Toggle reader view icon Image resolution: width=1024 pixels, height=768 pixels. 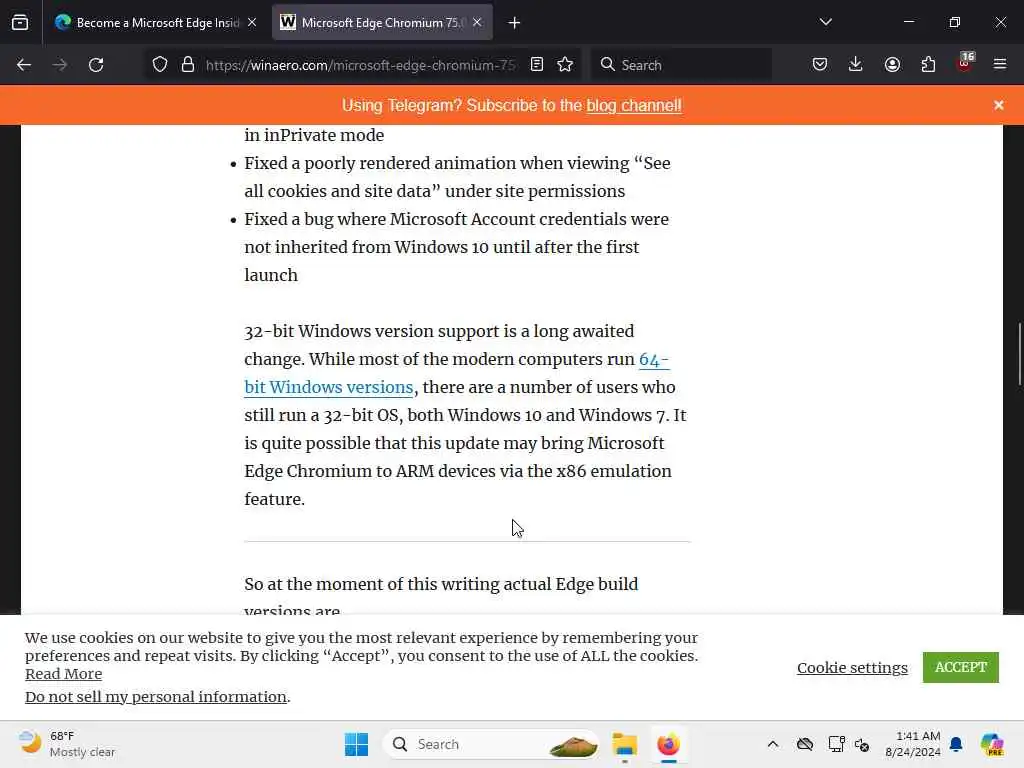tap(537, 65)
